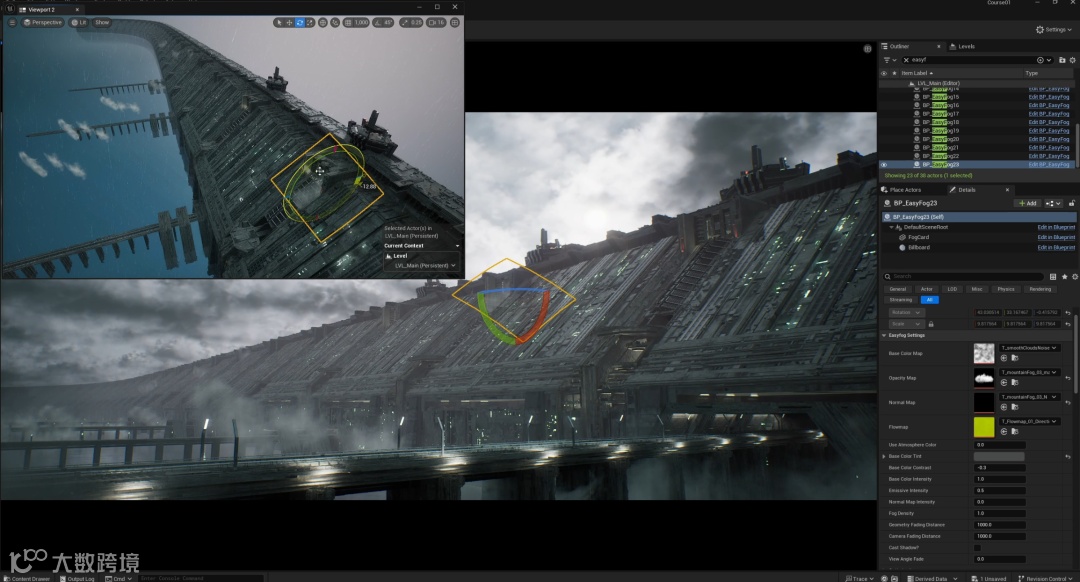1080x582 pixels.
Task: Click the Unreal Engine logo icon
Action: coord(10,9)
